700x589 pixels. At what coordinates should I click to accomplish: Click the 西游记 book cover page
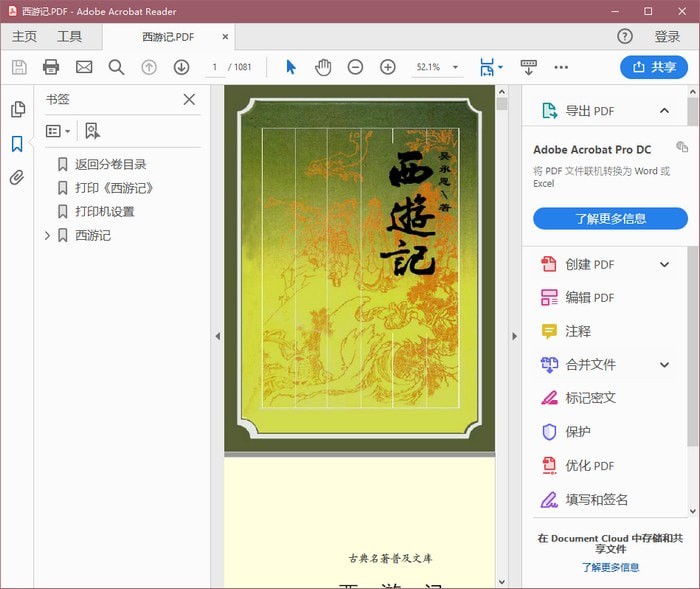coord(359,268)
